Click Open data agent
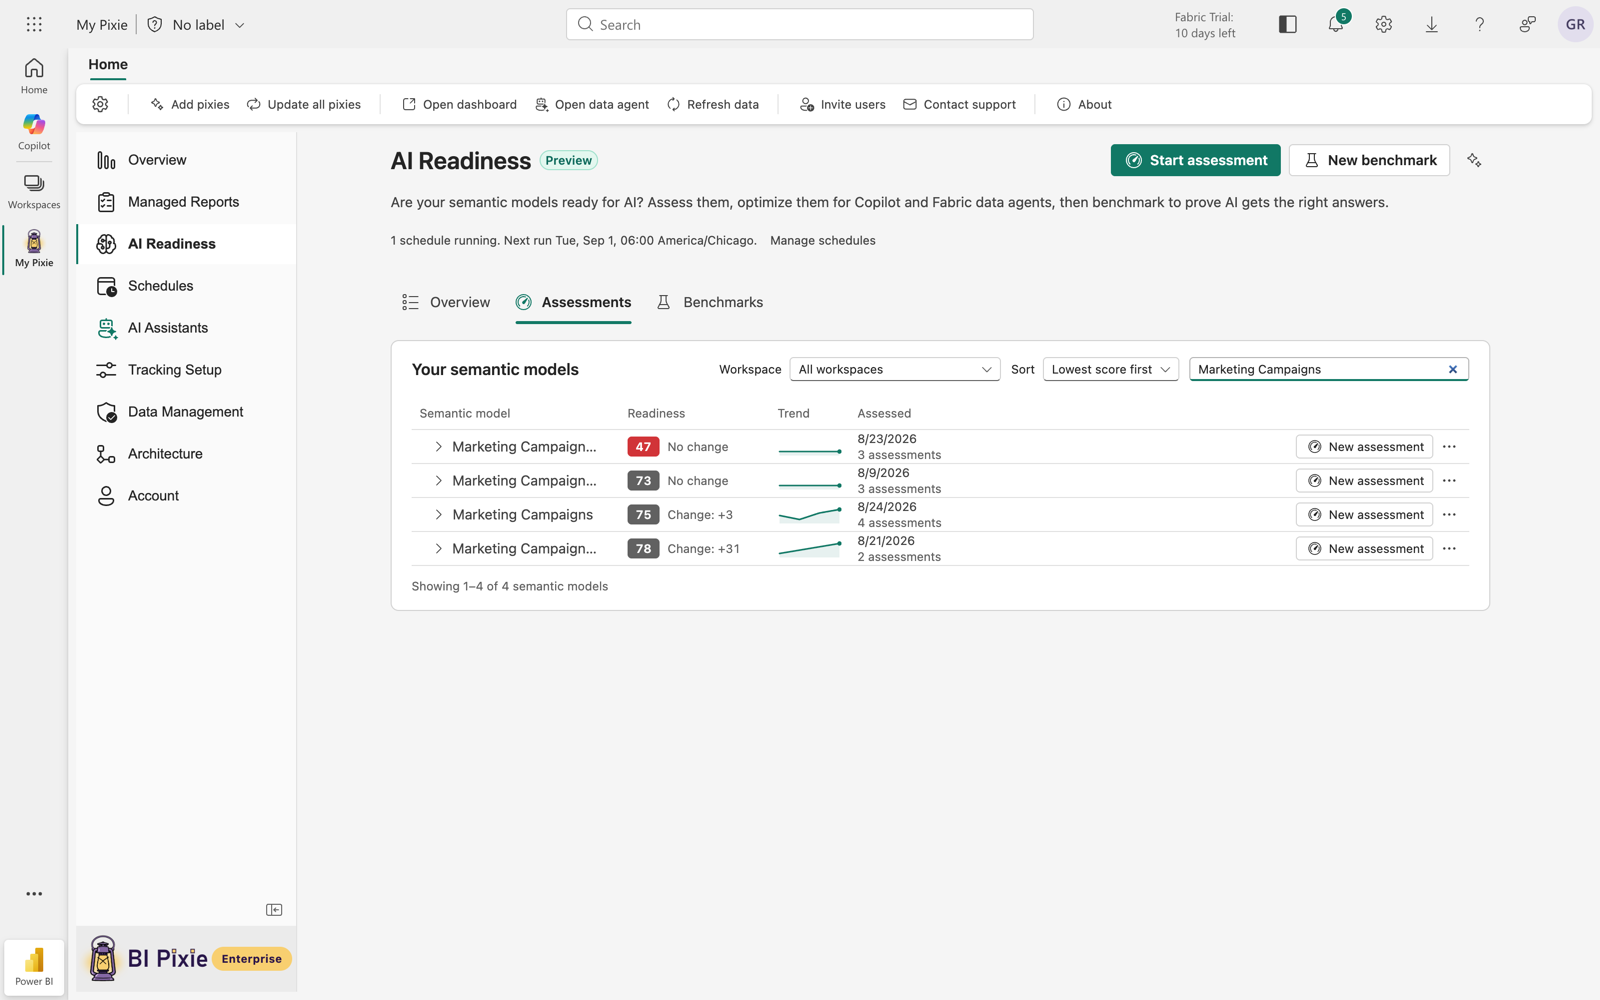The image size is (1600, 1000). [592, 104]
